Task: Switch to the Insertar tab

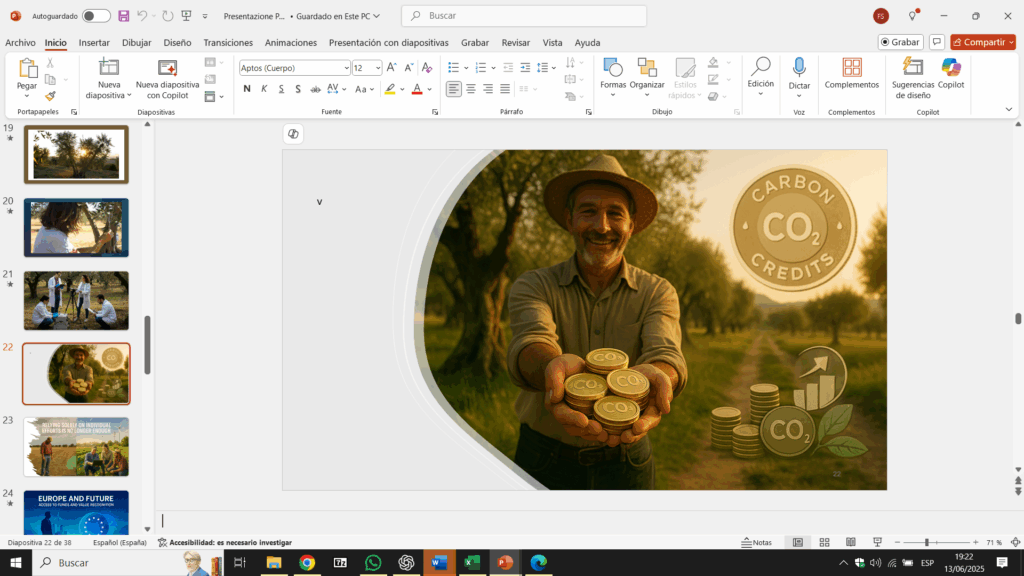Action: point(94,43)
